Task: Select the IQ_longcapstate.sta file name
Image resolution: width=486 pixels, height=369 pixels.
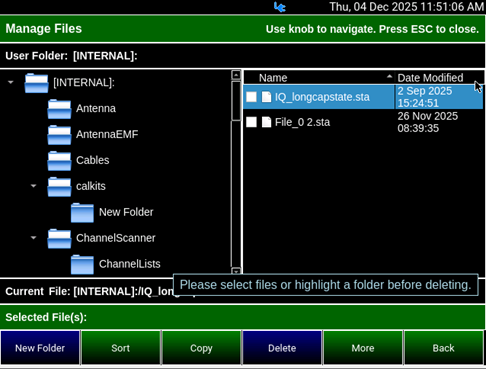Action: point(322,97)
